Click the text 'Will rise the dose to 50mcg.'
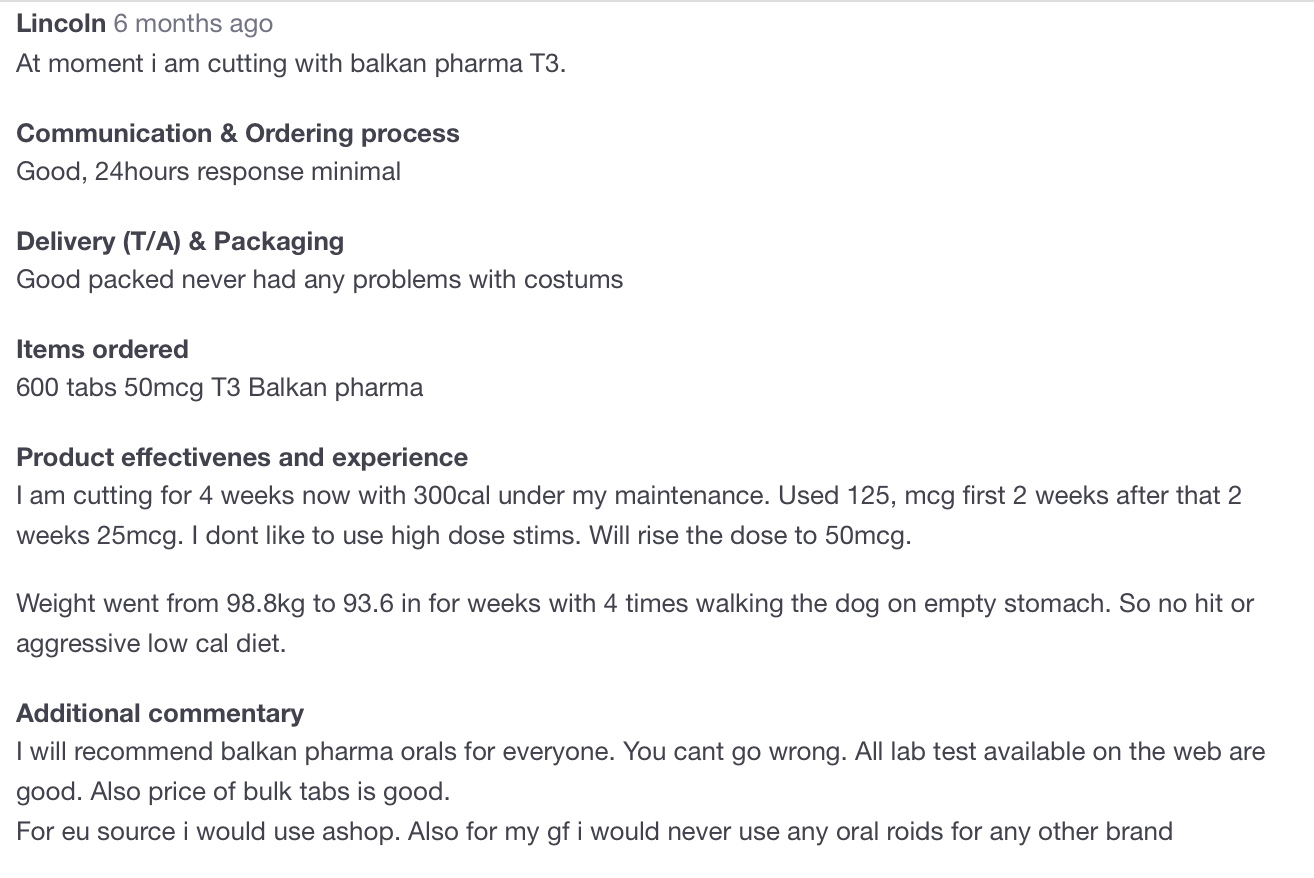The width and height of the screenshot is (1314, 878). click(750, 536)
